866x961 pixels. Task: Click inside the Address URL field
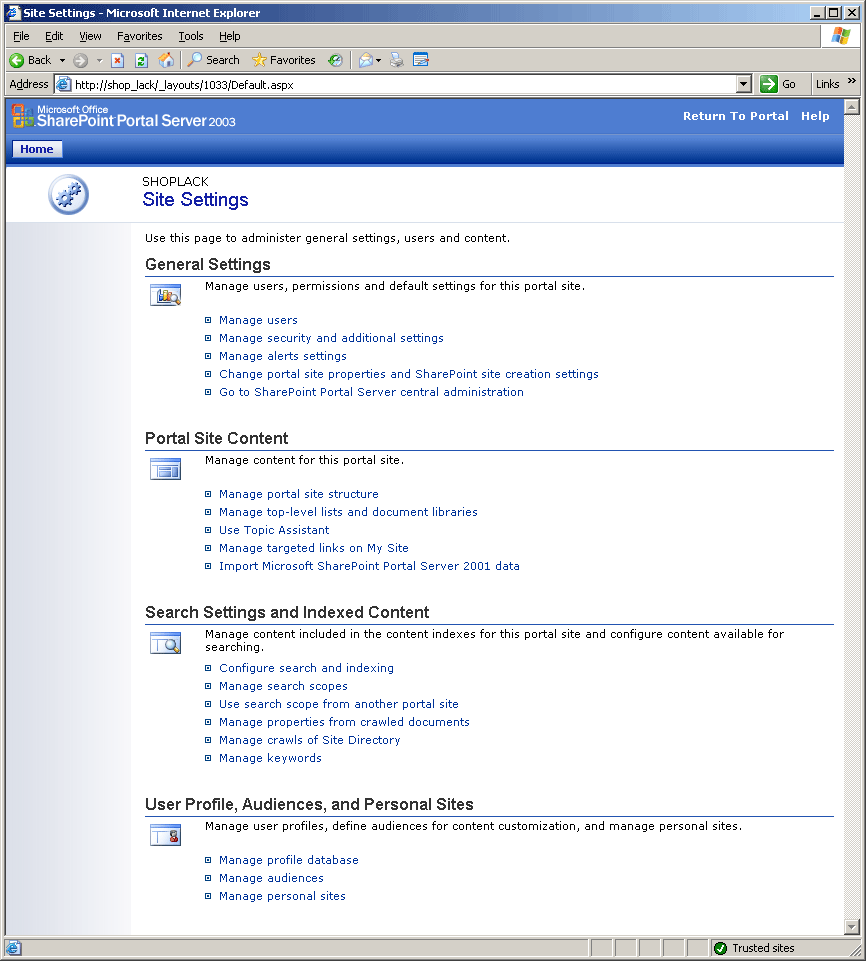pos(402,85)
